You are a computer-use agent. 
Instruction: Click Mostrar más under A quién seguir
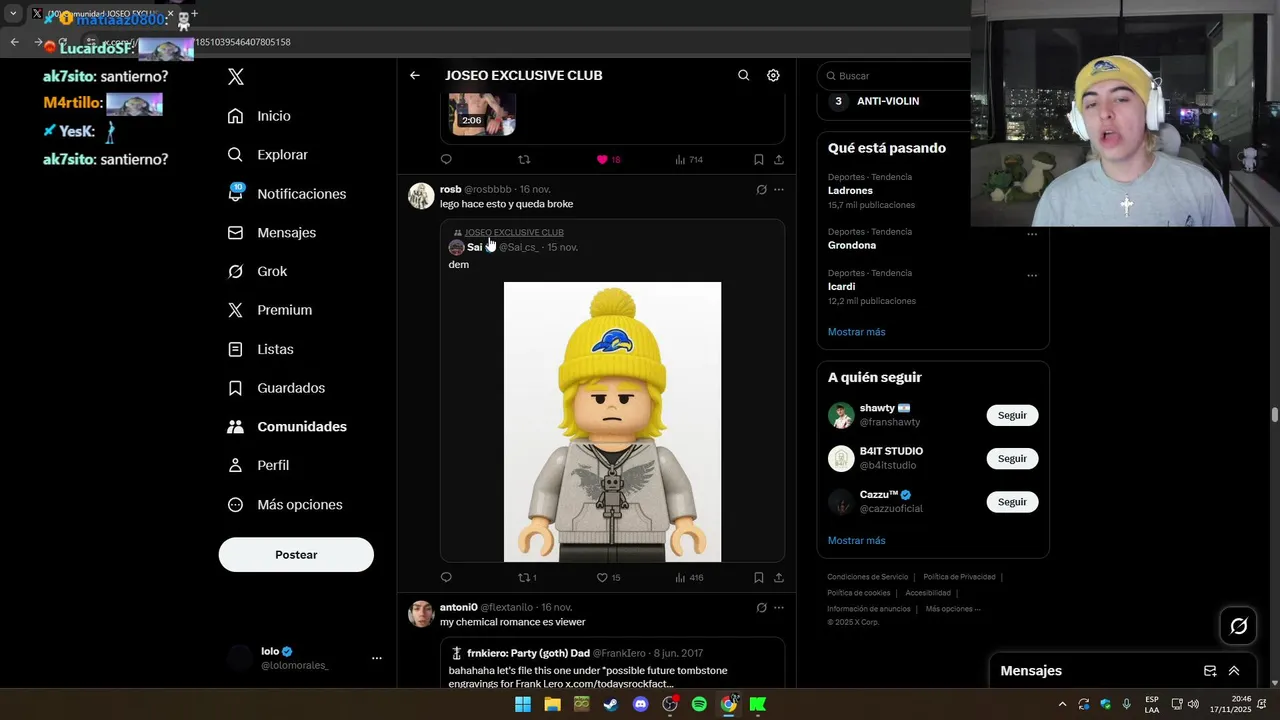click(856, 541)
